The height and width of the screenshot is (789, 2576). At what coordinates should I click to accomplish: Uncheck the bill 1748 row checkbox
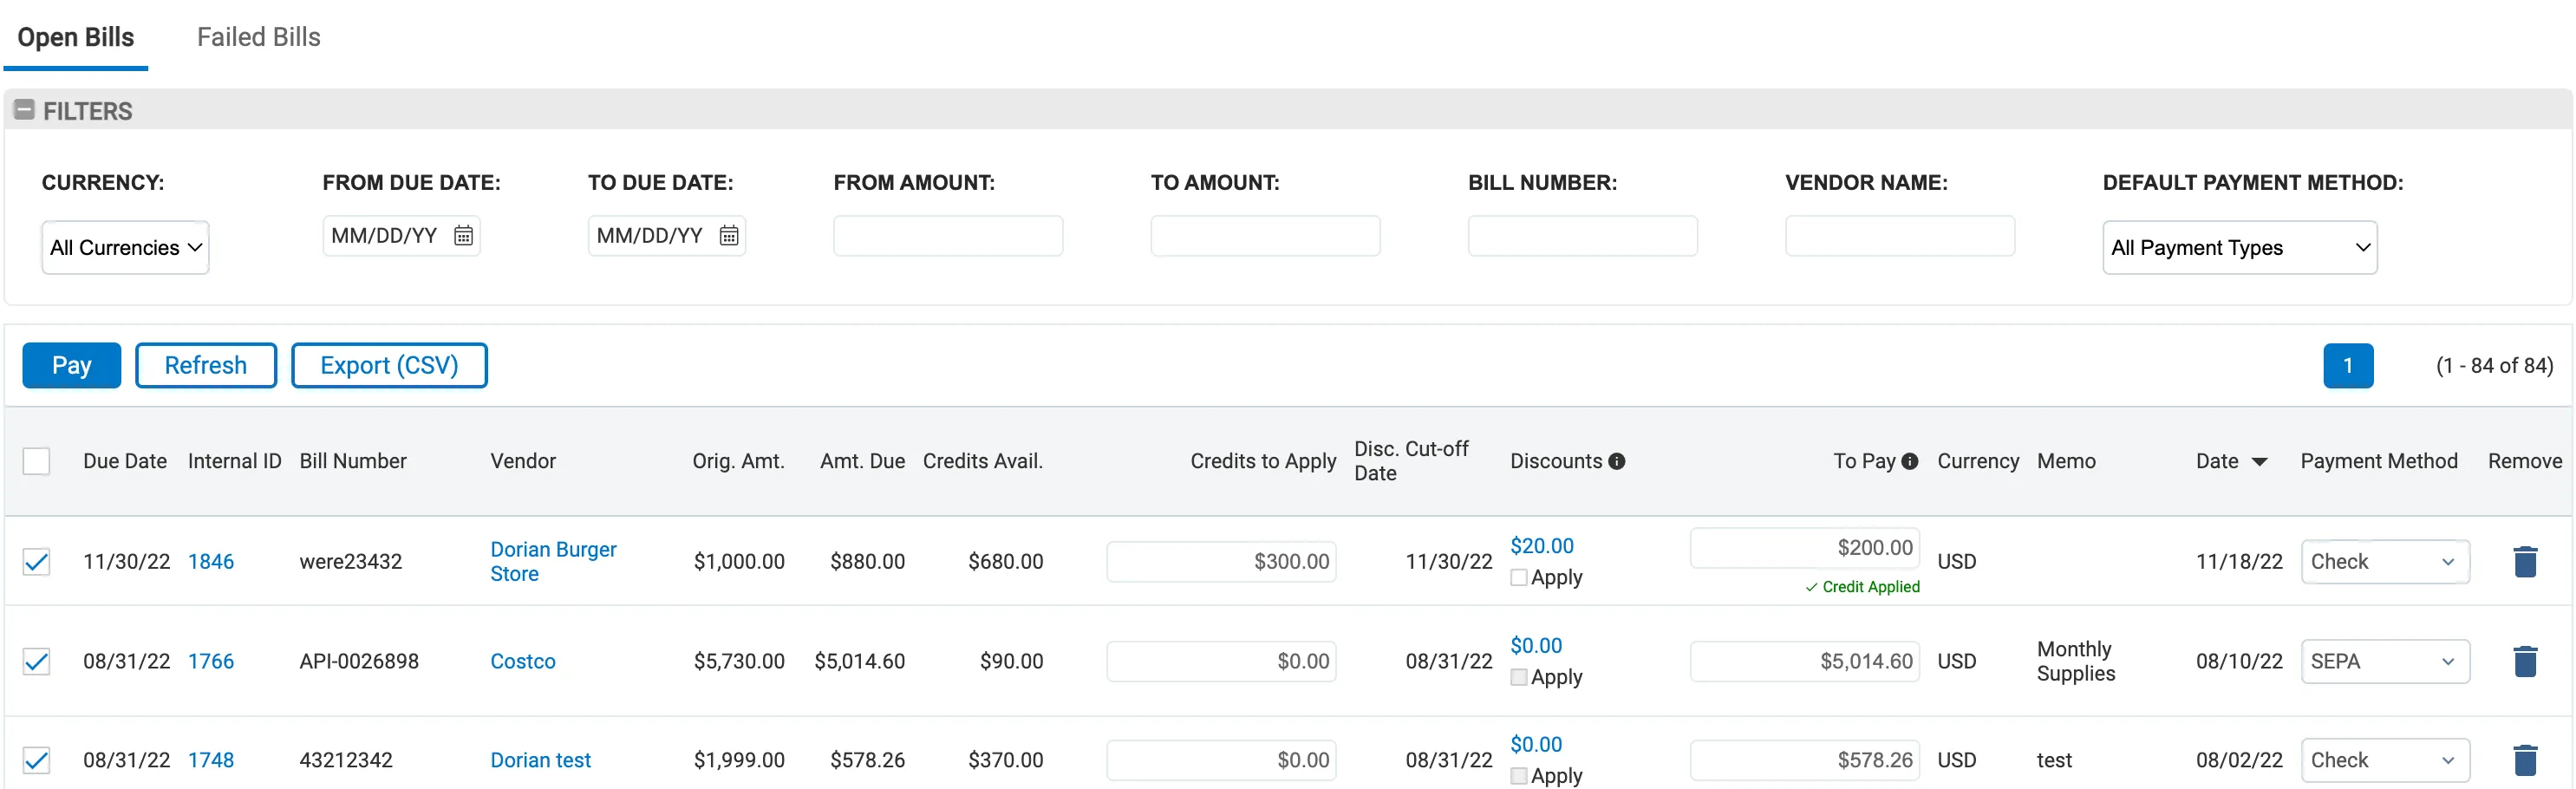(36, 760)
